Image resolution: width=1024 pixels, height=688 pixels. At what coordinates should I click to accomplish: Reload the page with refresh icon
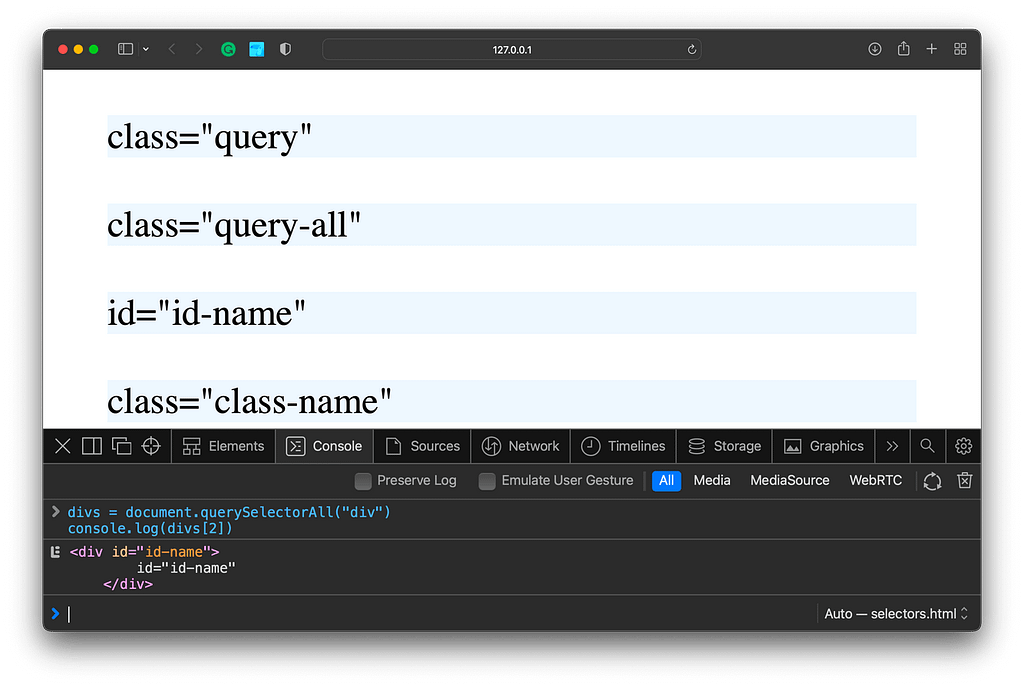(x=692, y=50)
